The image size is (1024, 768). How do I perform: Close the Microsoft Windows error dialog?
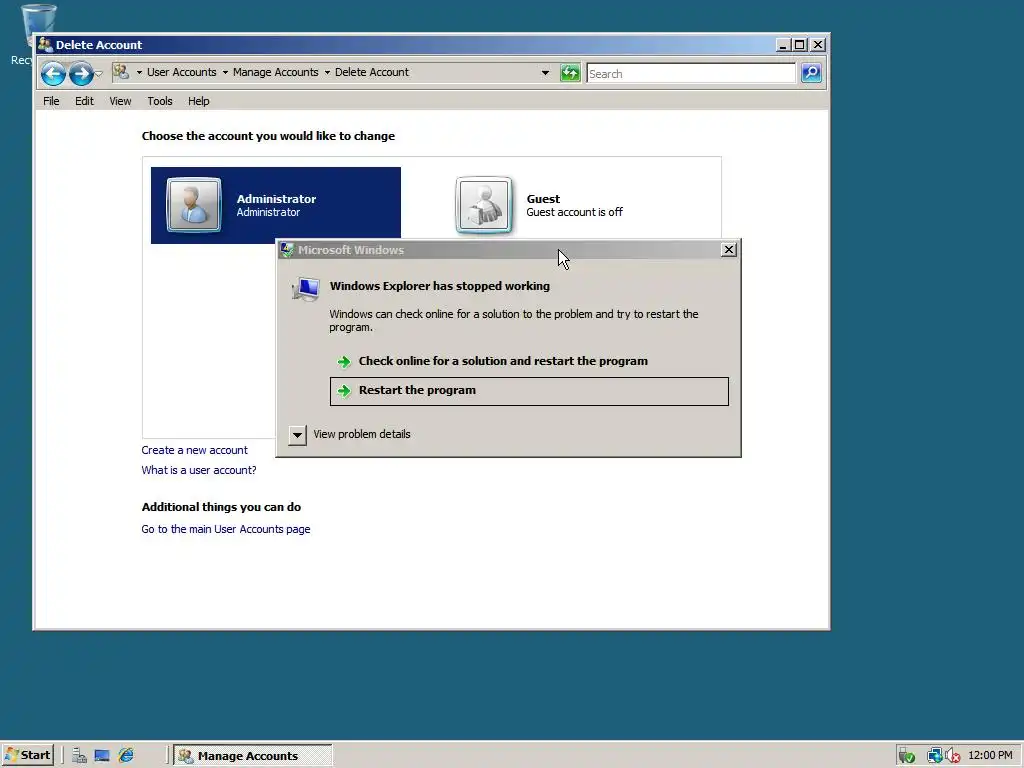[729, 249]
